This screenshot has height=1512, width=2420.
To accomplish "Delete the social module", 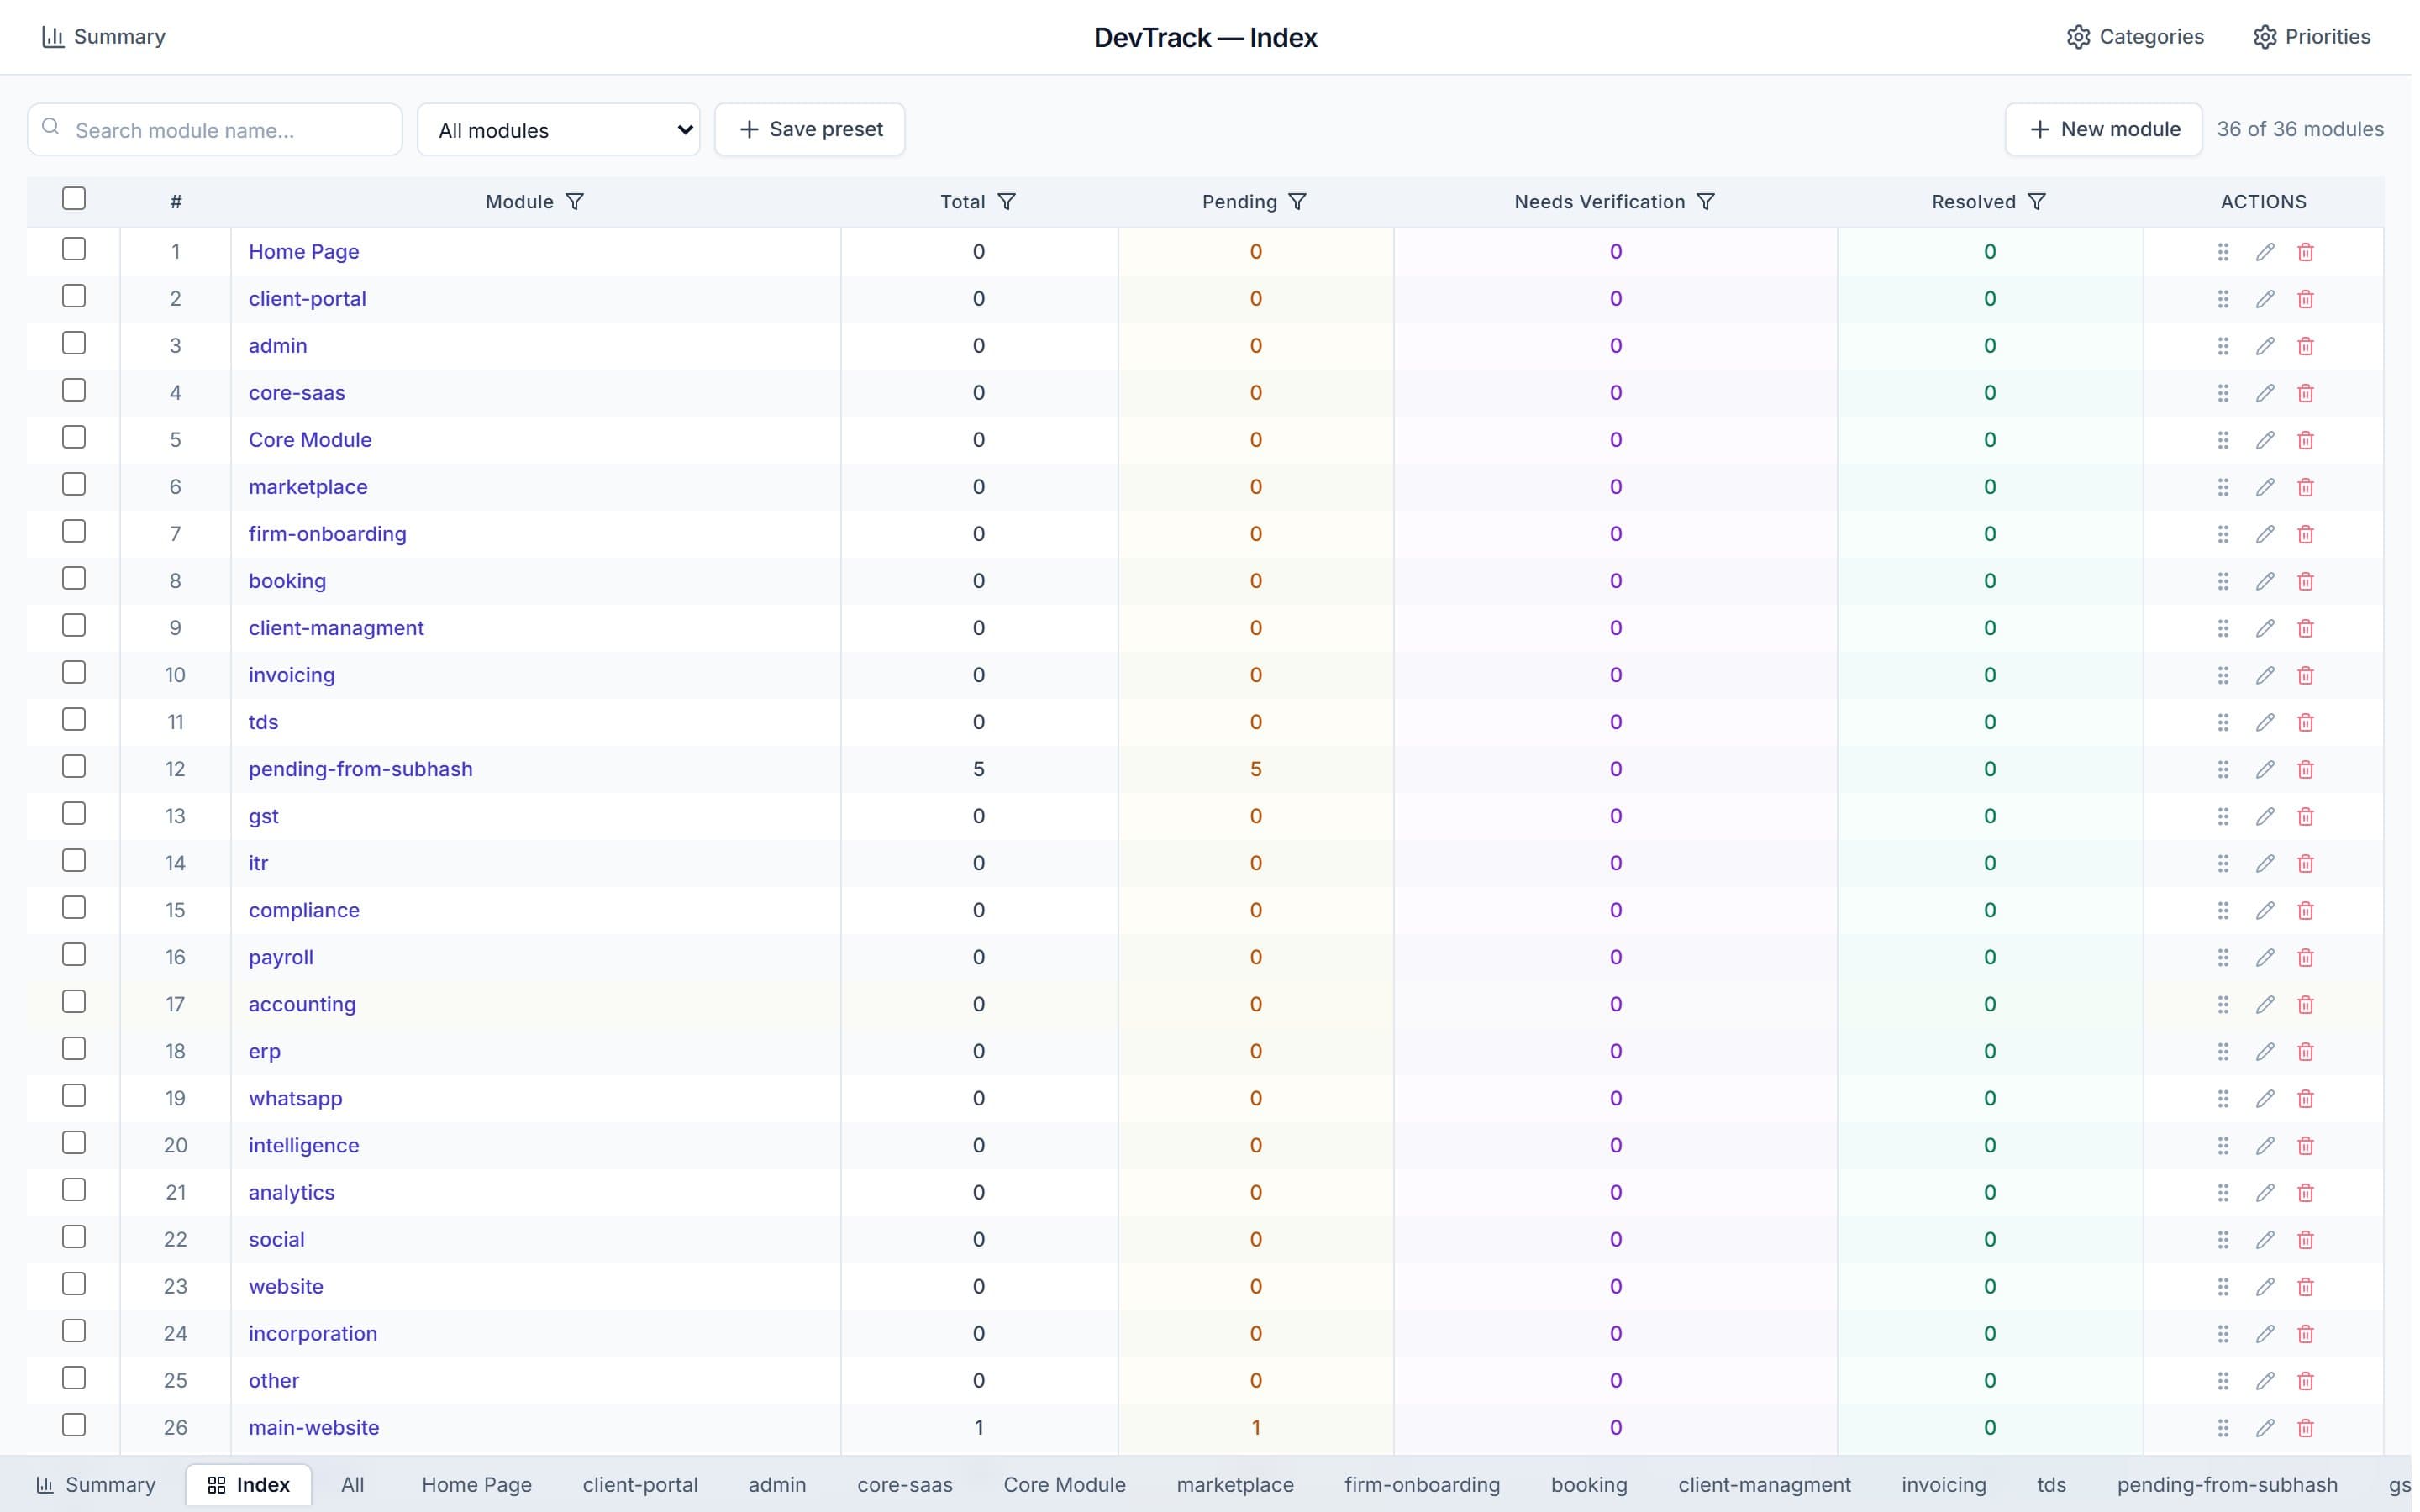I will point(2305,1239).
